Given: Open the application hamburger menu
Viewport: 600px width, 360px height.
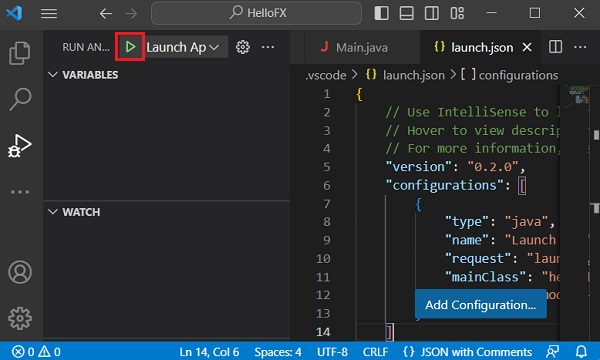Looking at the screenshot, I should (x=49, y=14).
